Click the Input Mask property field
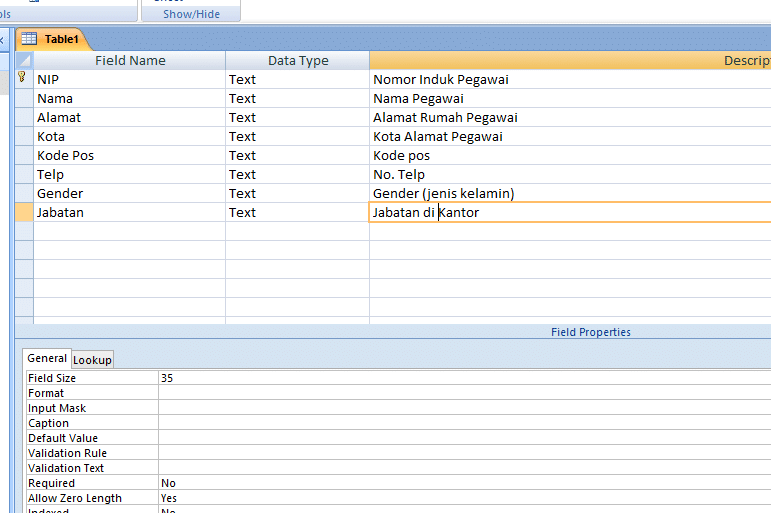Screen dimensions: 771x513 click(460, 408)
